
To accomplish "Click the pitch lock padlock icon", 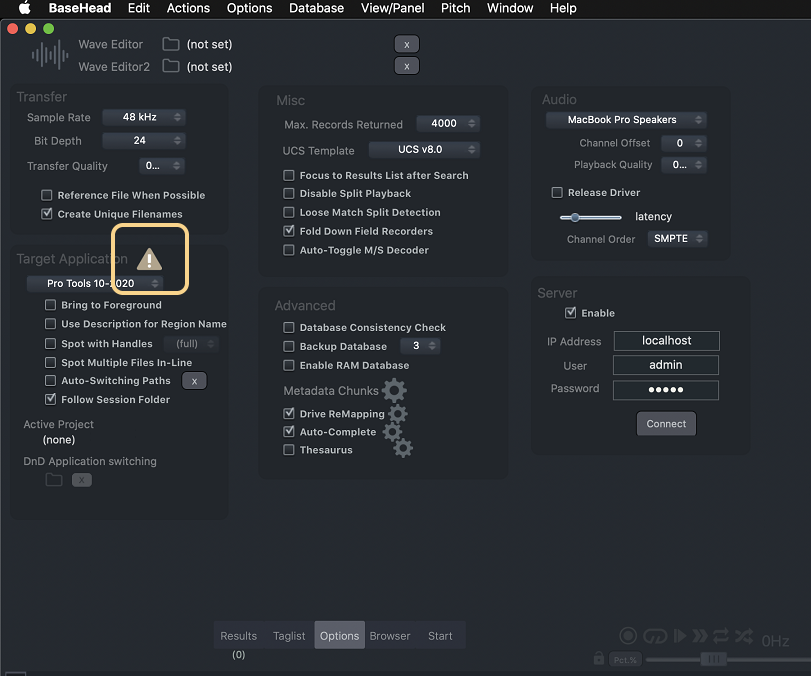I will point(599,658).
